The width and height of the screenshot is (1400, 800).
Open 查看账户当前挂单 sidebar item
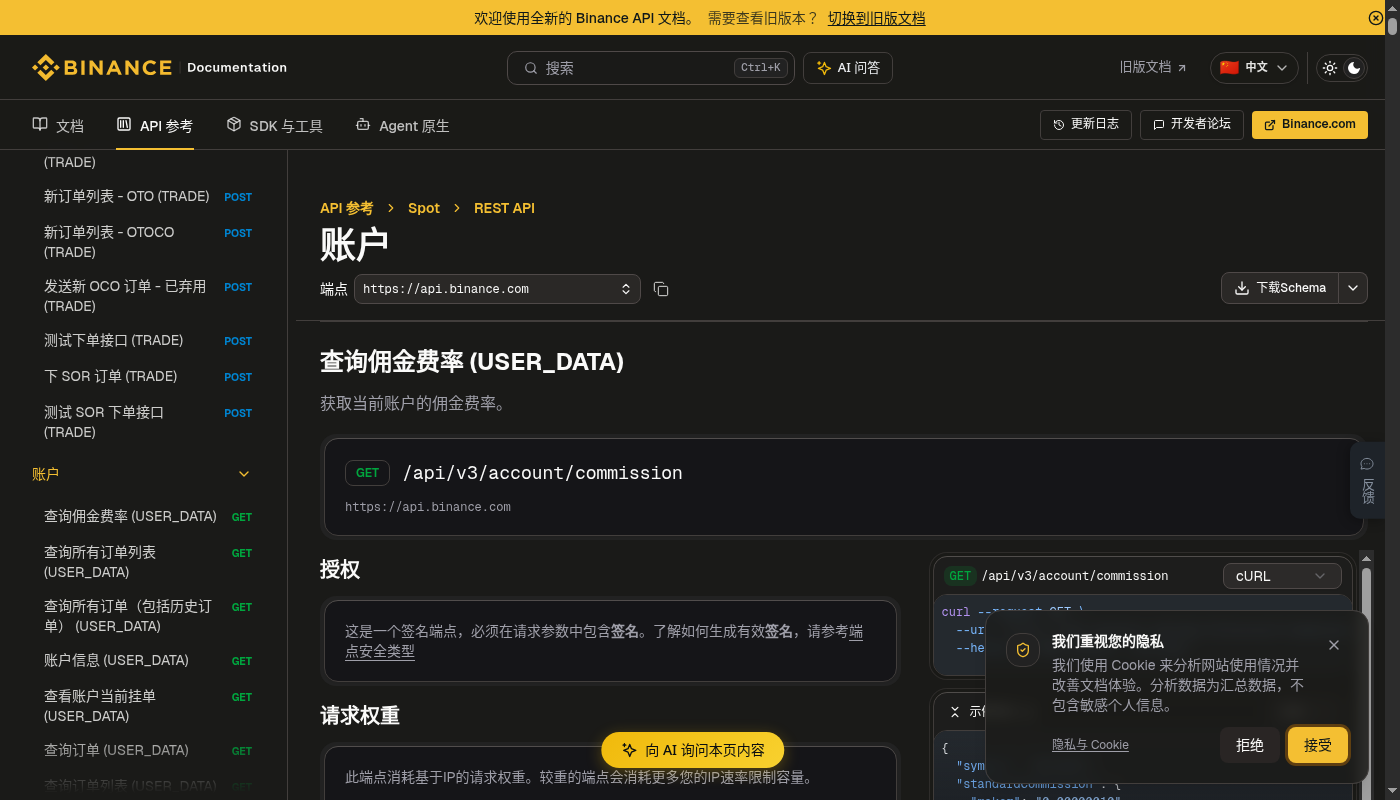(148, 706)
